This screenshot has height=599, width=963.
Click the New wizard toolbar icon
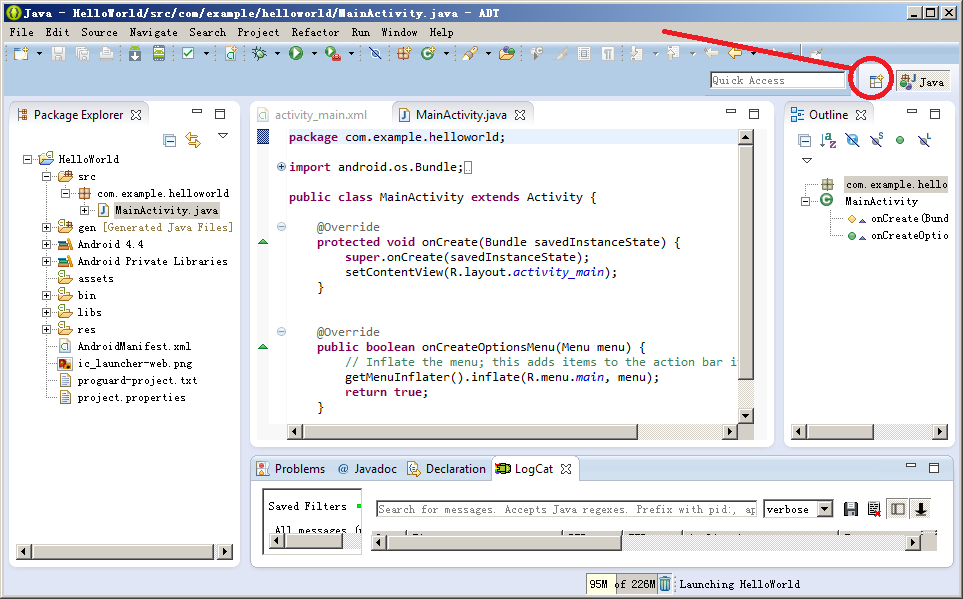(x=21, y=54)
